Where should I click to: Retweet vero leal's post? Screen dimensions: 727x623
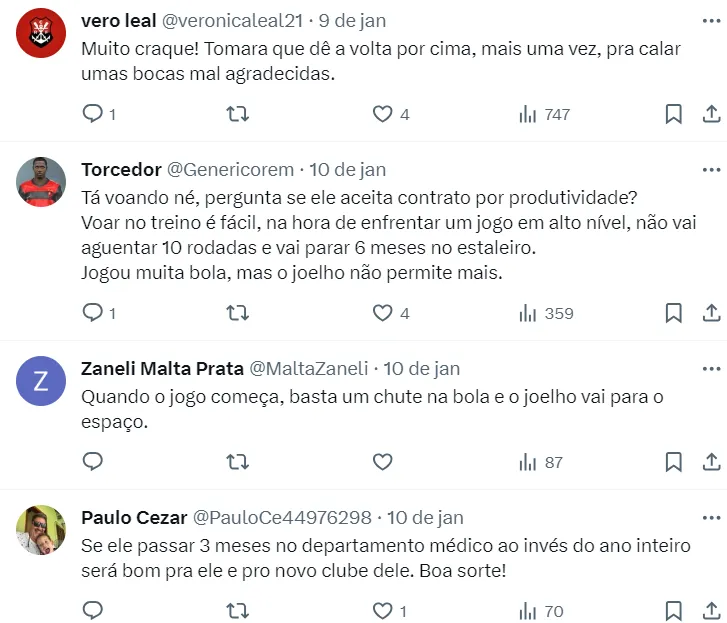[238, 114]
